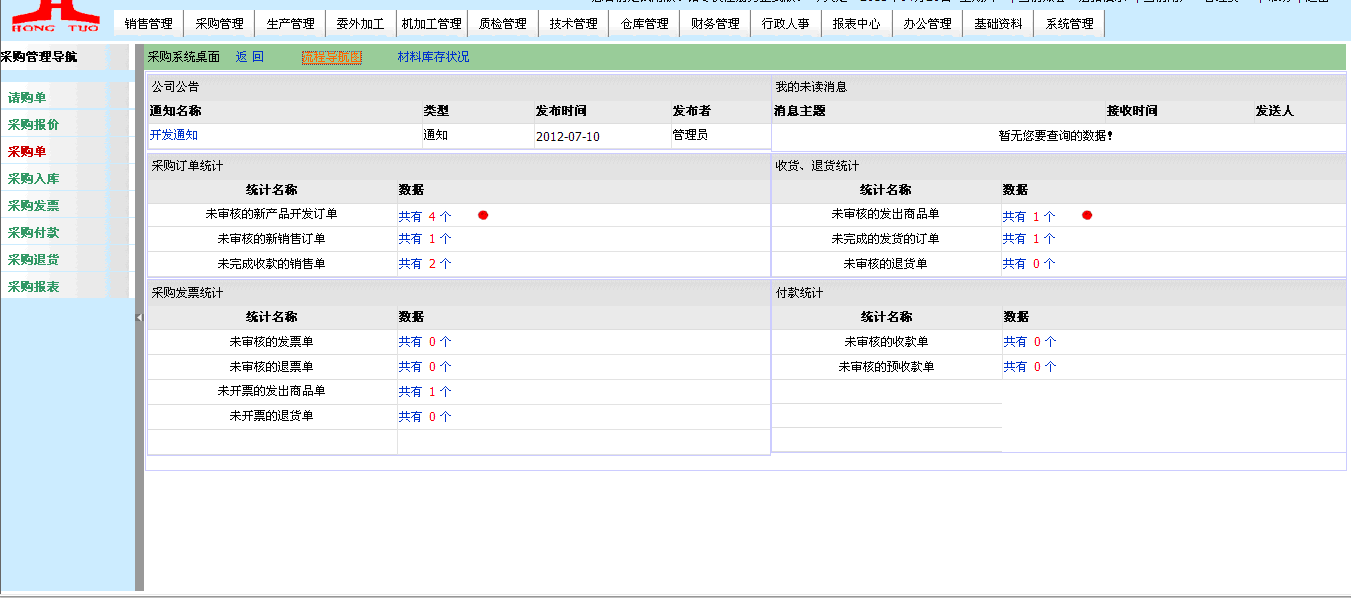Open the 质检管理 menu
1351x598 pixels.
coord(503,24)
